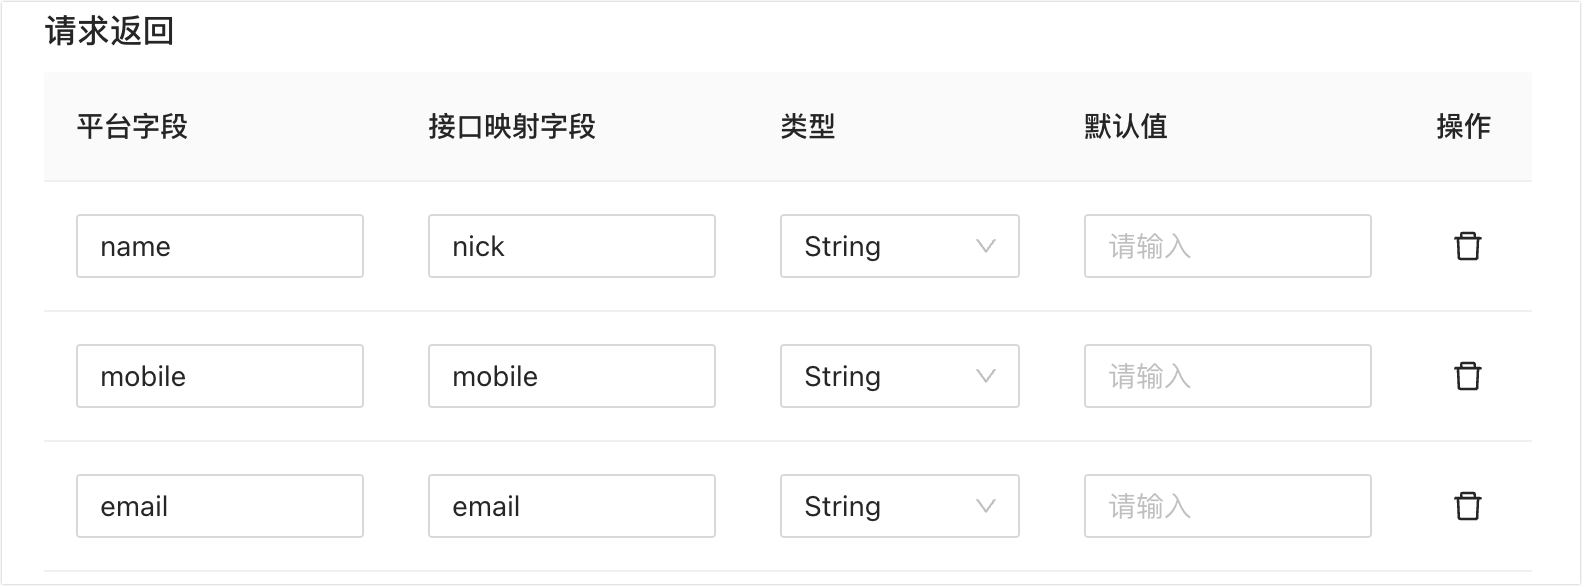Delete the mobile field row
This screenshot has height=586, width=1582.
click(x=1467, y=376)
